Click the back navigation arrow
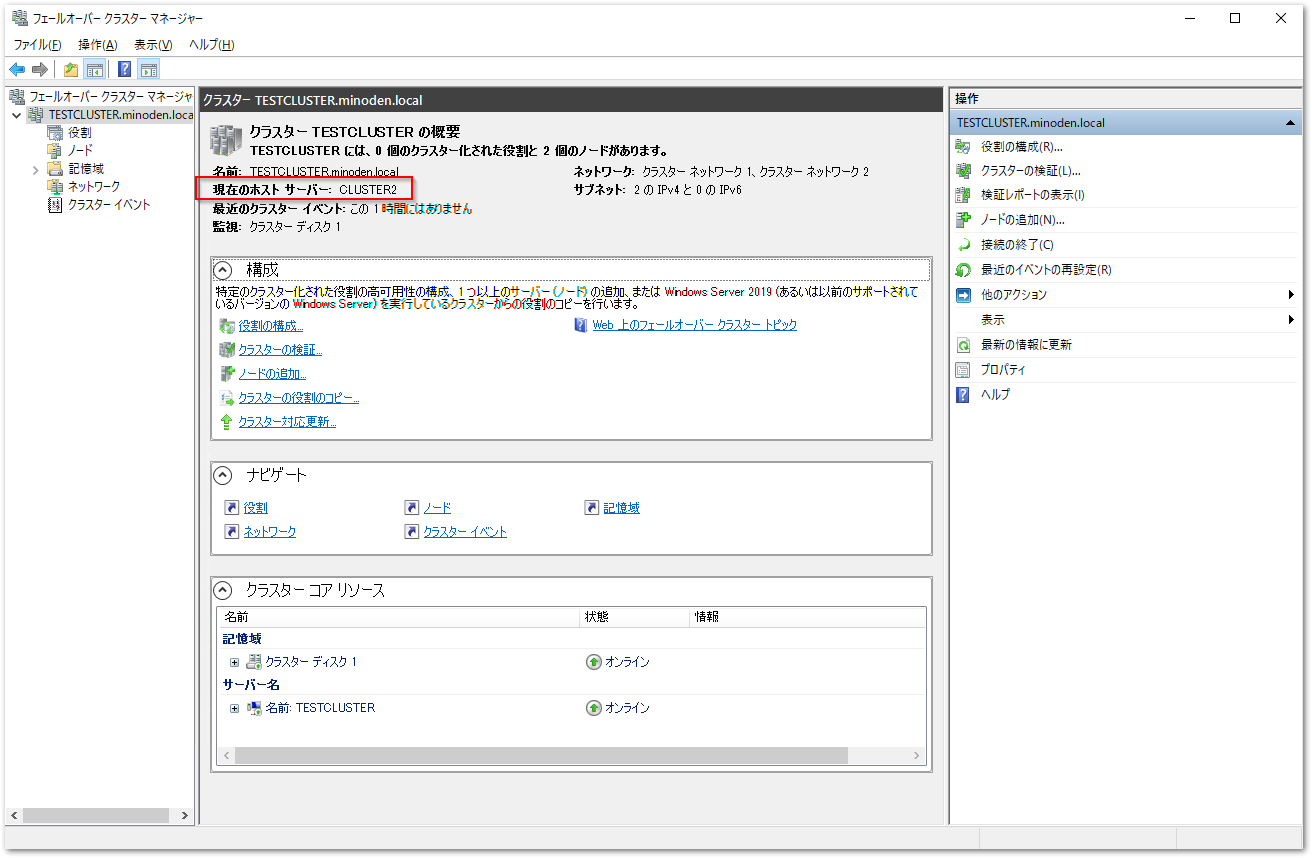The height and width of the screenshot is (858, 1312). click(x=17, y=69)
